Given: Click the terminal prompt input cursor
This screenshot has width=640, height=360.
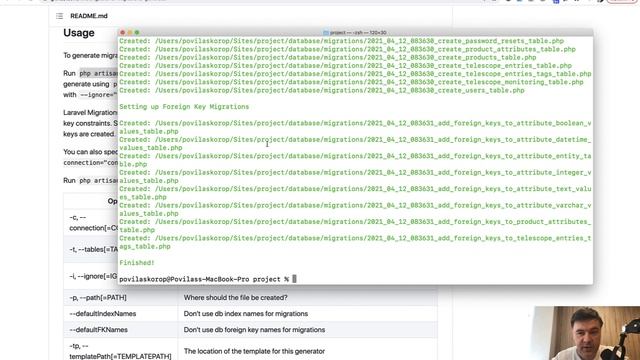Looking at the screenshot, I should tap(294, 279).
